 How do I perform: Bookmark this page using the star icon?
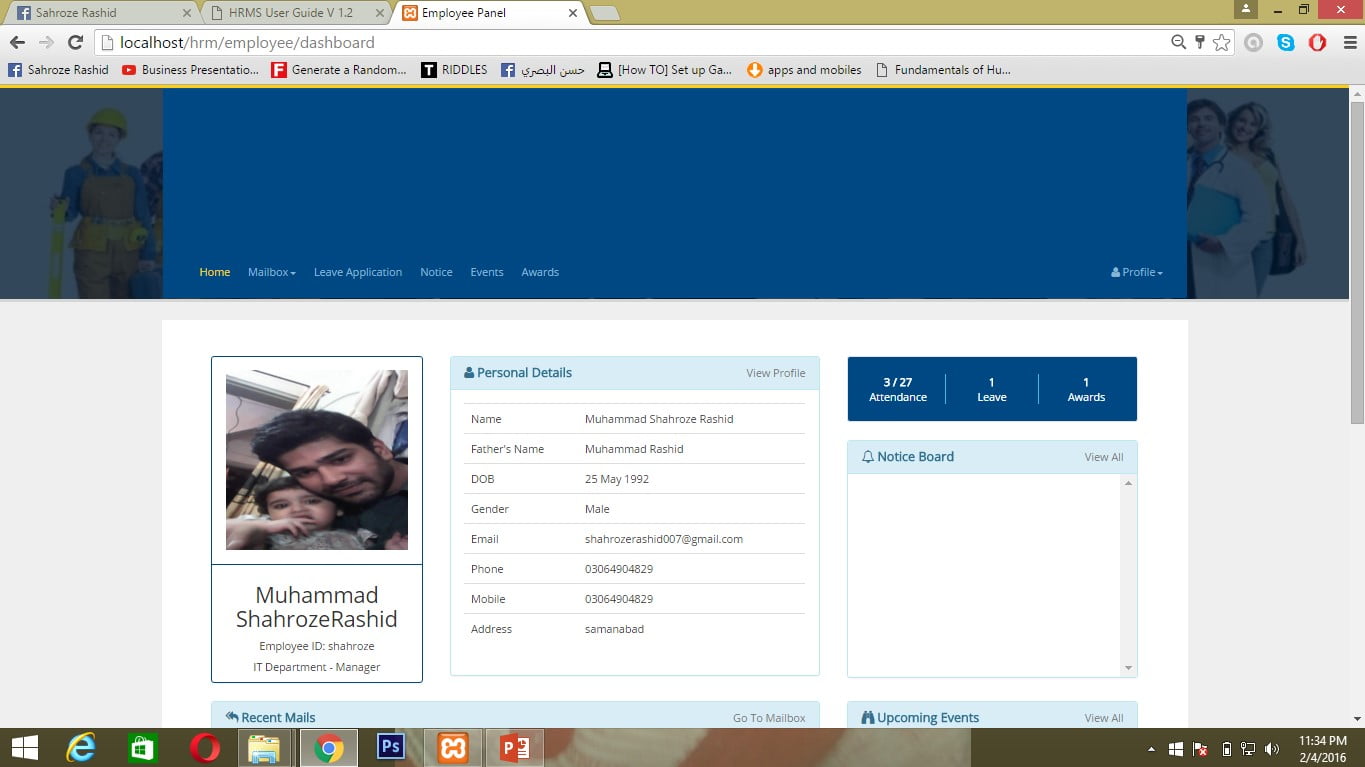1221,43
